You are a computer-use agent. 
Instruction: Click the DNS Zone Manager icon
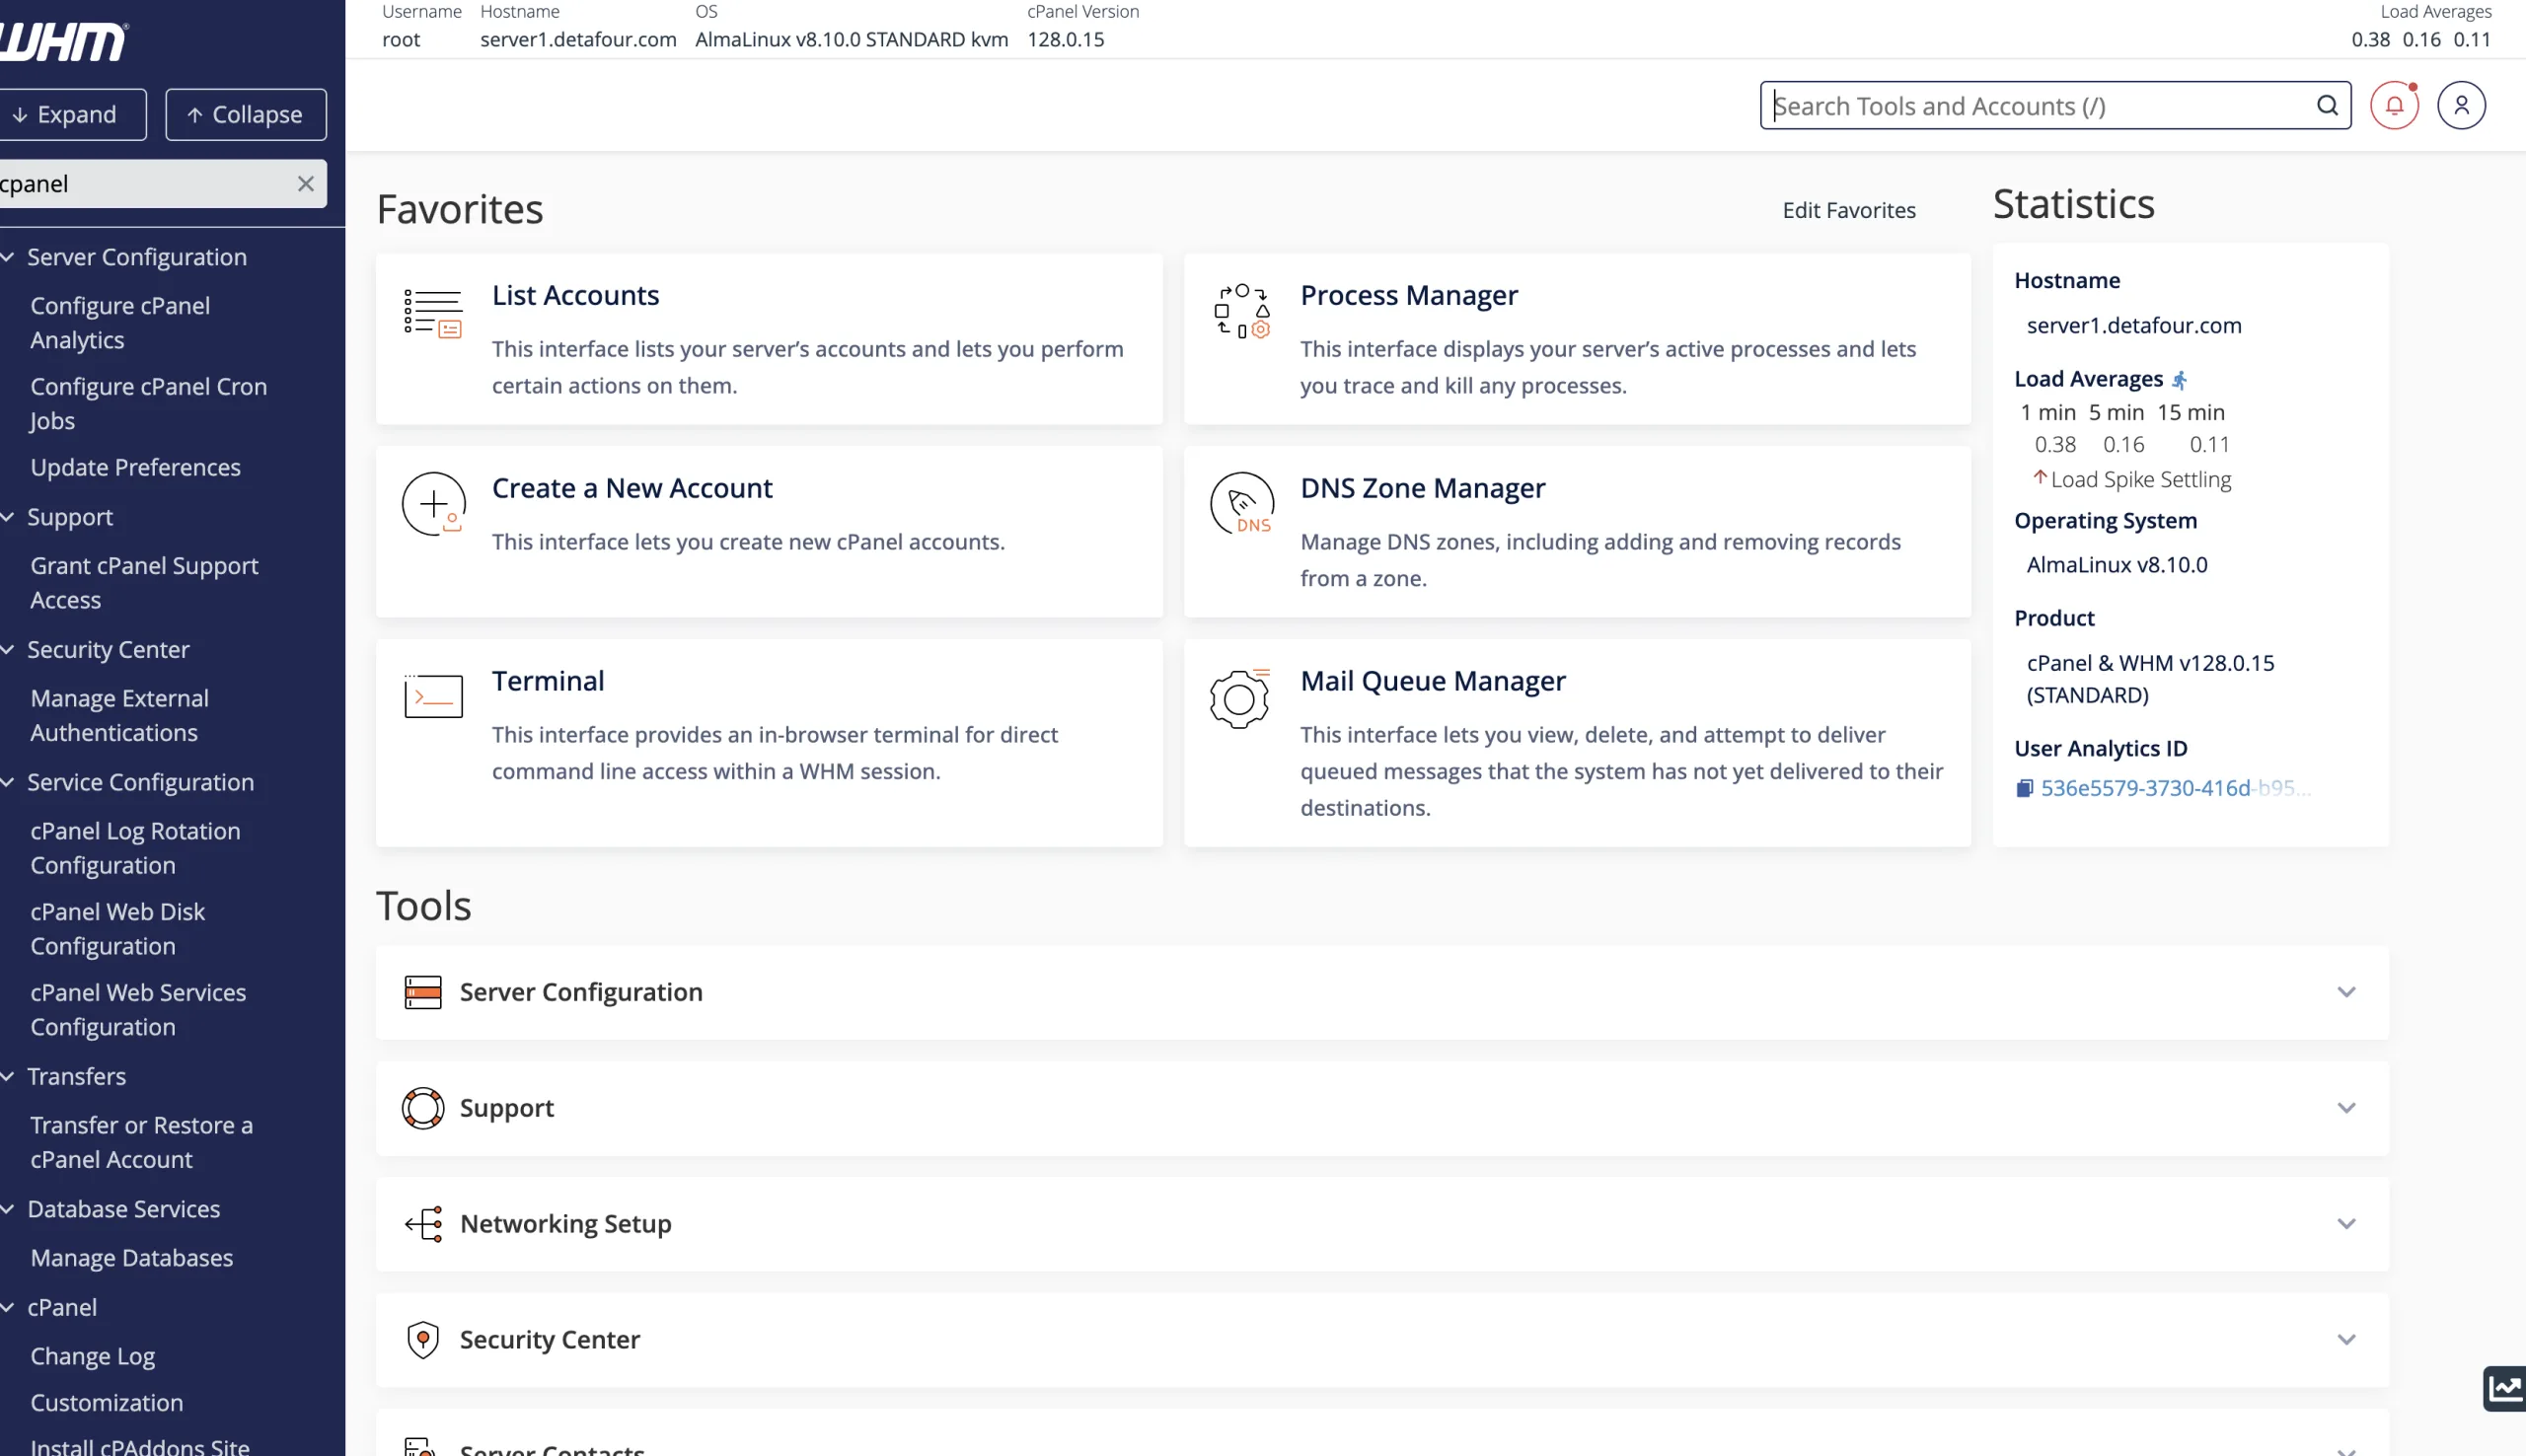coord(1241,503)
